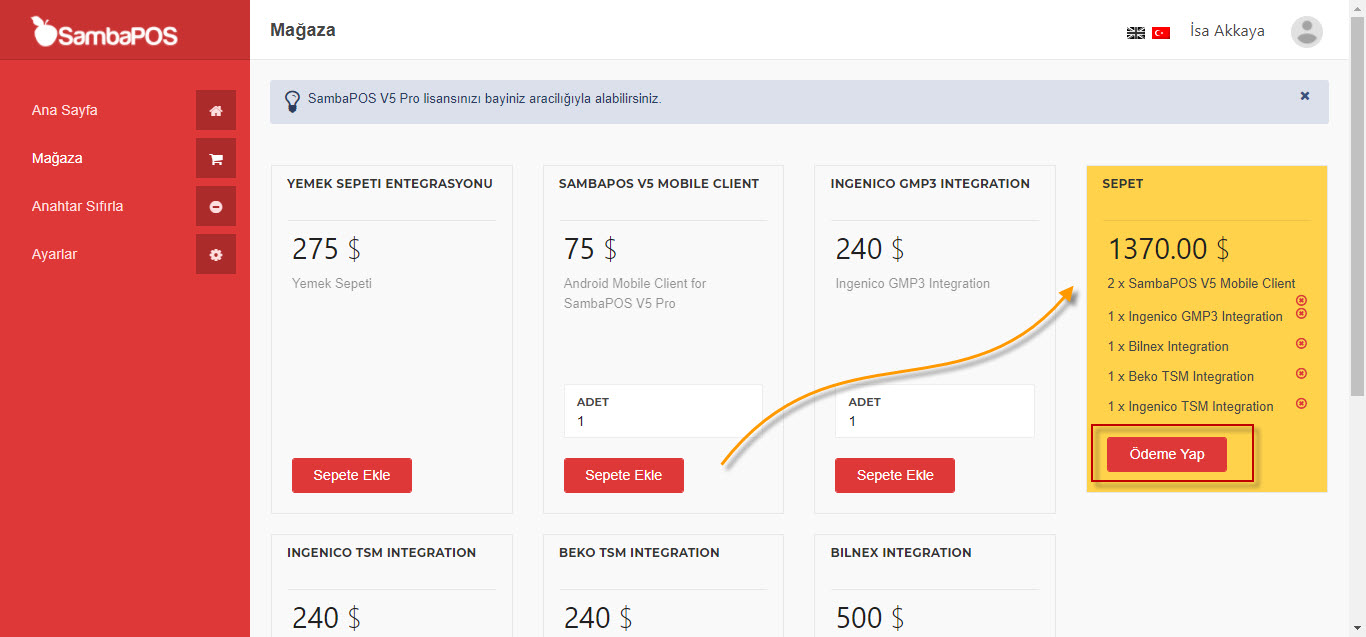This screenshot has height=637, width=1366.
Task: Add Ingenico GMP3 Integration to the cart
Action: click(x=895, y=475)
